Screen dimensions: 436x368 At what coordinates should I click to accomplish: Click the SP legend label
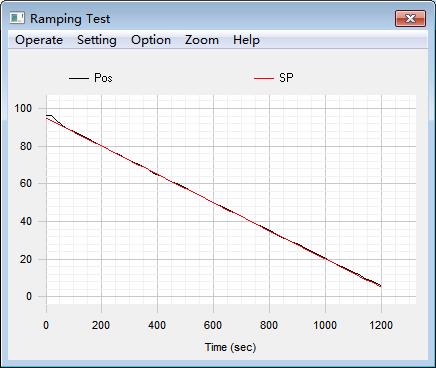point(286,78)
